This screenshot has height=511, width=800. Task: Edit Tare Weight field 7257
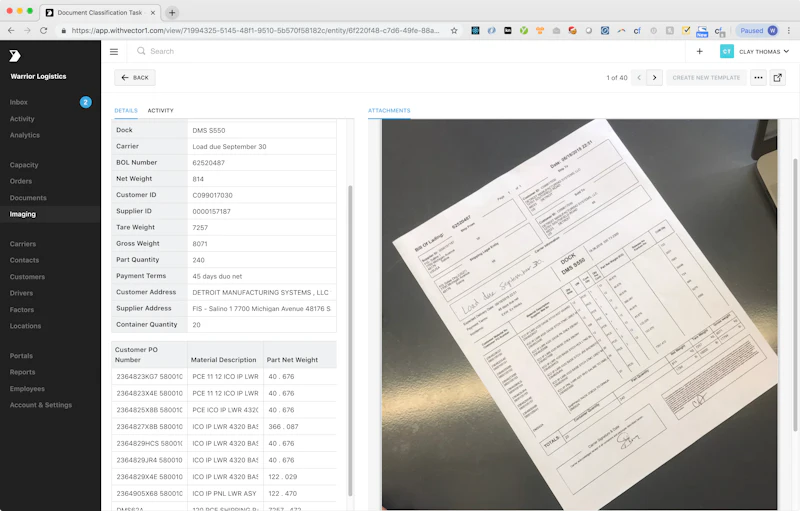tap(262, 227)
